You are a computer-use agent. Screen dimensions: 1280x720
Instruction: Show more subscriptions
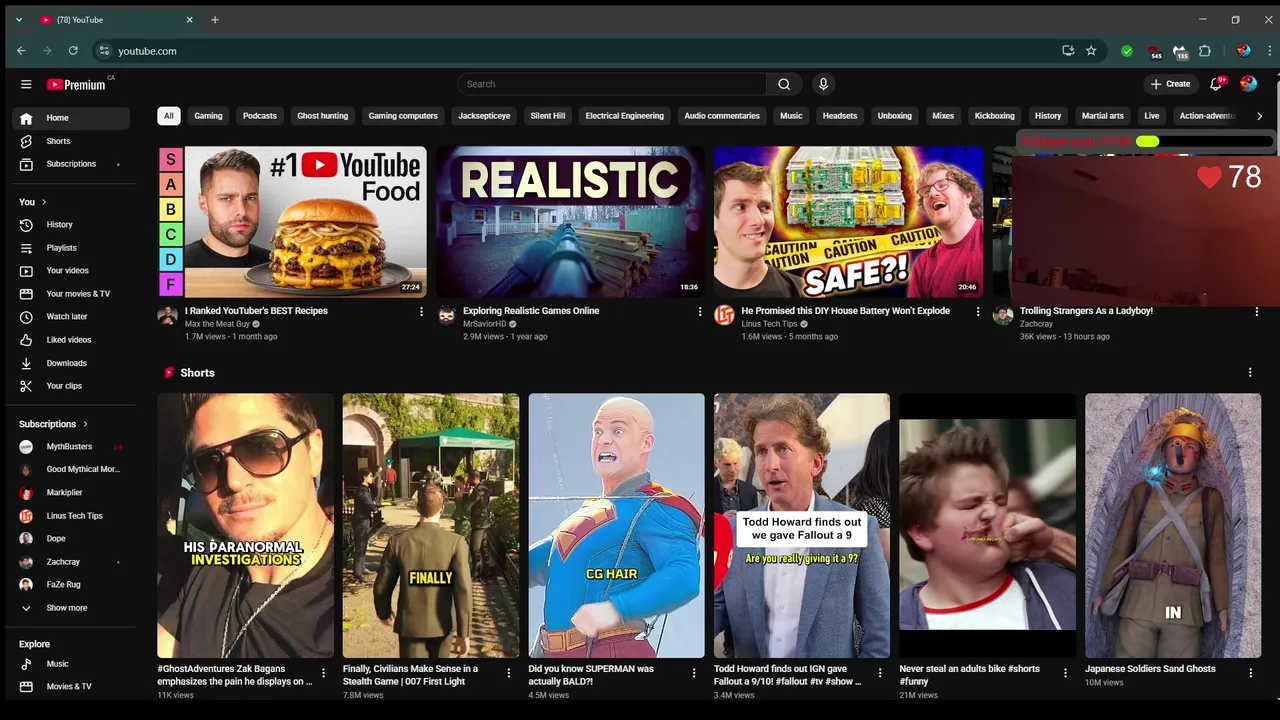pos(71,608)
